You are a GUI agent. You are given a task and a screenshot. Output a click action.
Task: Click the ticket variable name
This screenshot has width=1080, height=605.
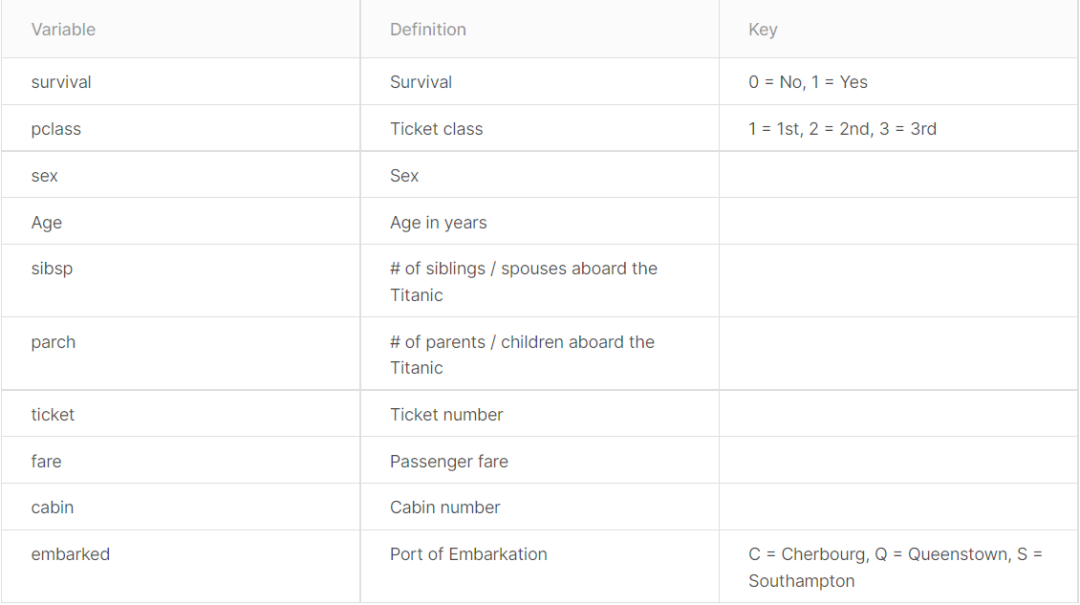tap(52, 415)
